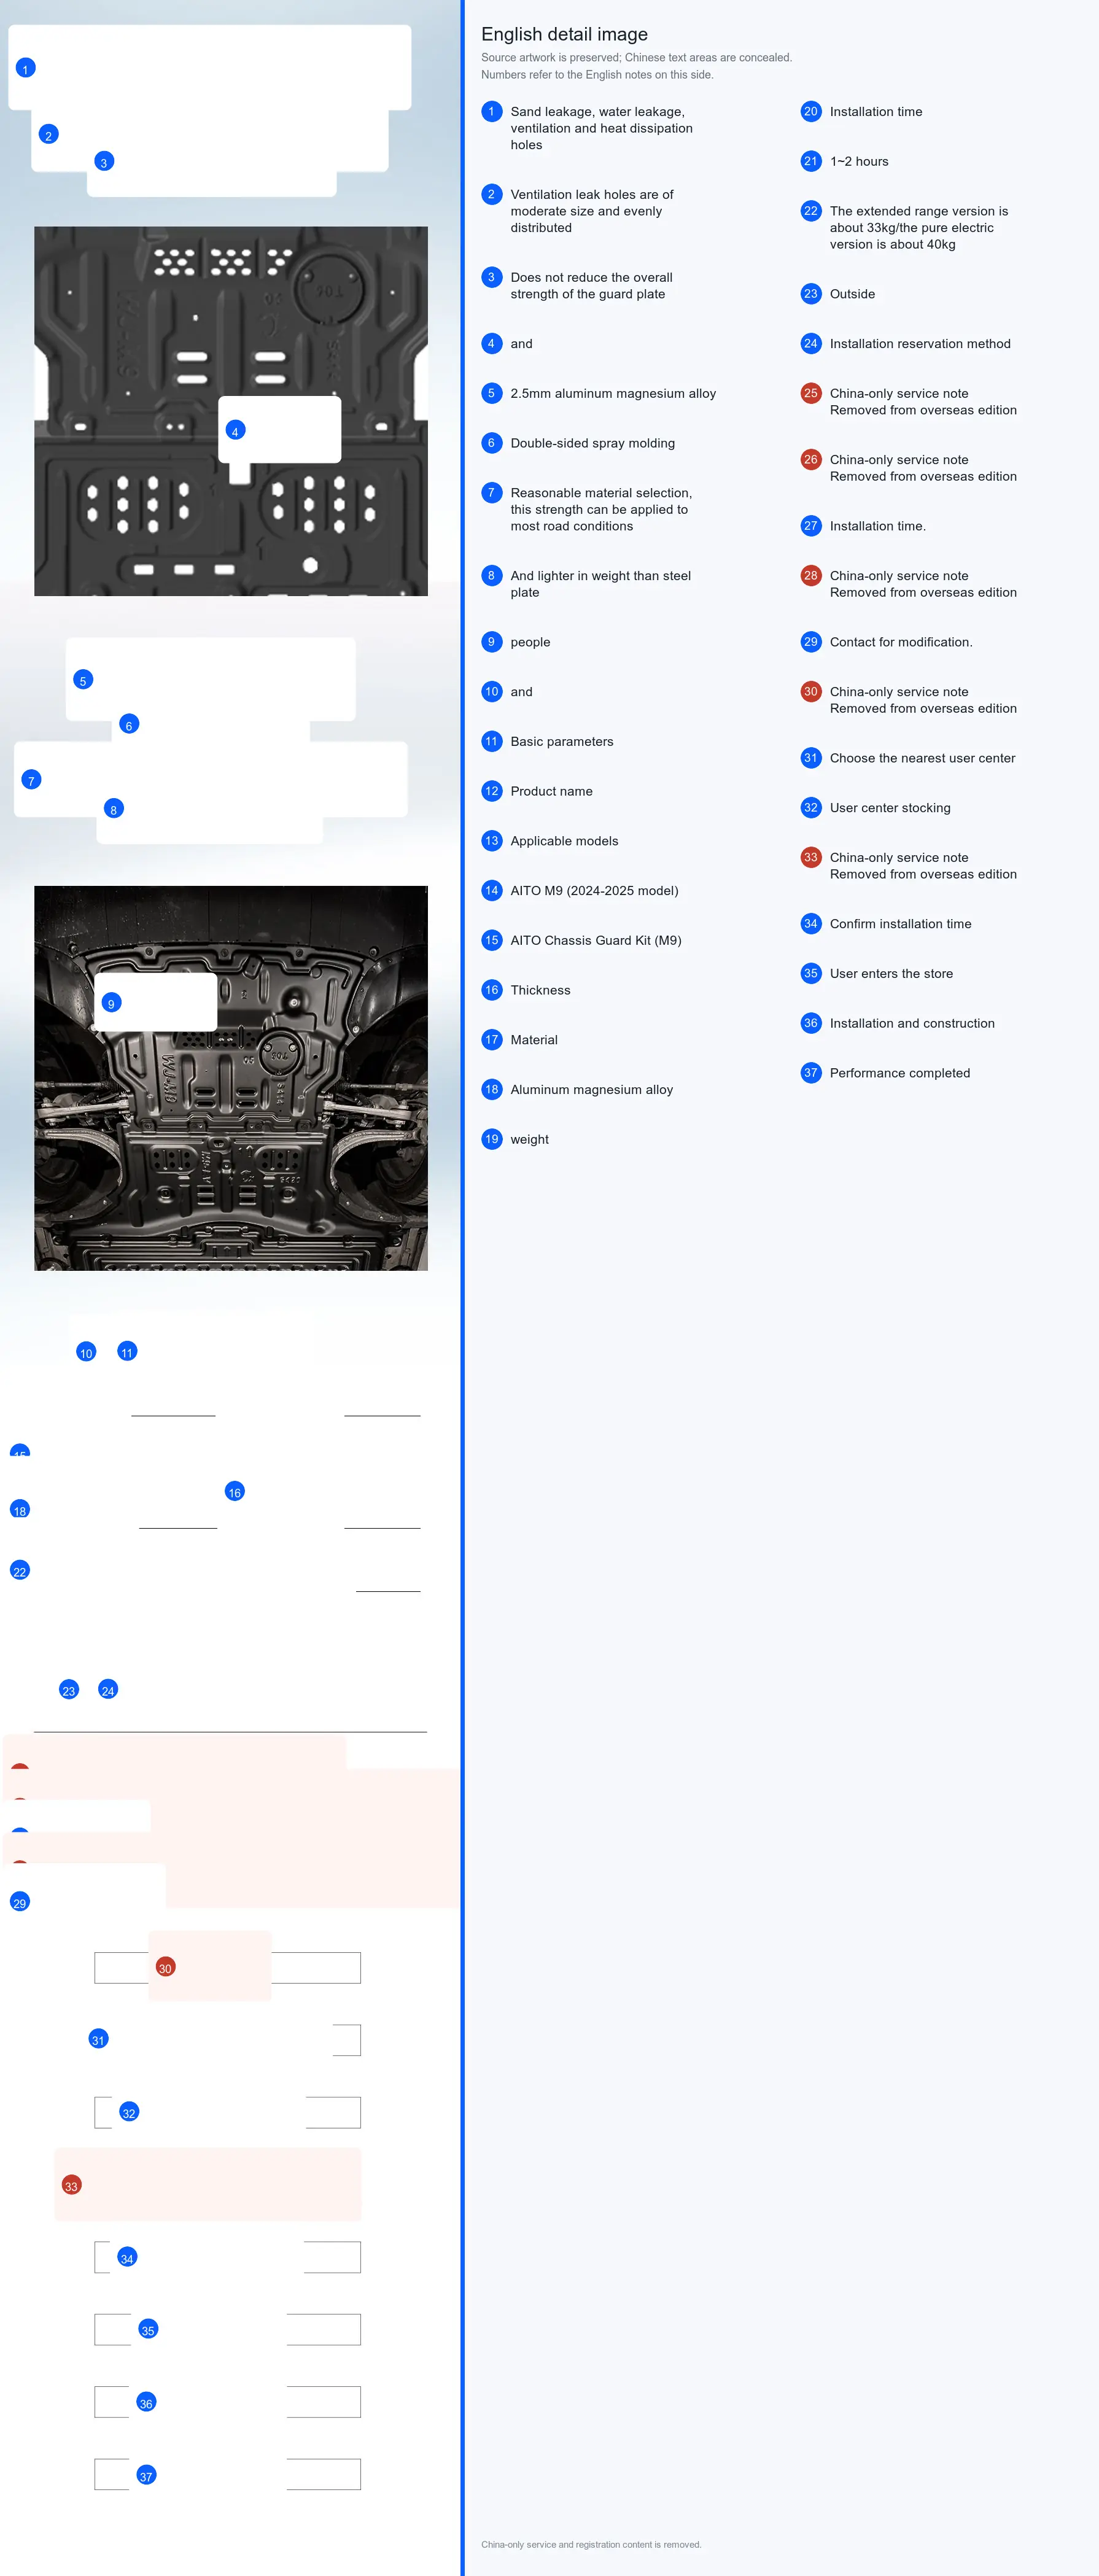Viewport: 1099px width, 2576px height.
Task: Select 'Confirm installation time' text
Action: click(x=900, y=924)
